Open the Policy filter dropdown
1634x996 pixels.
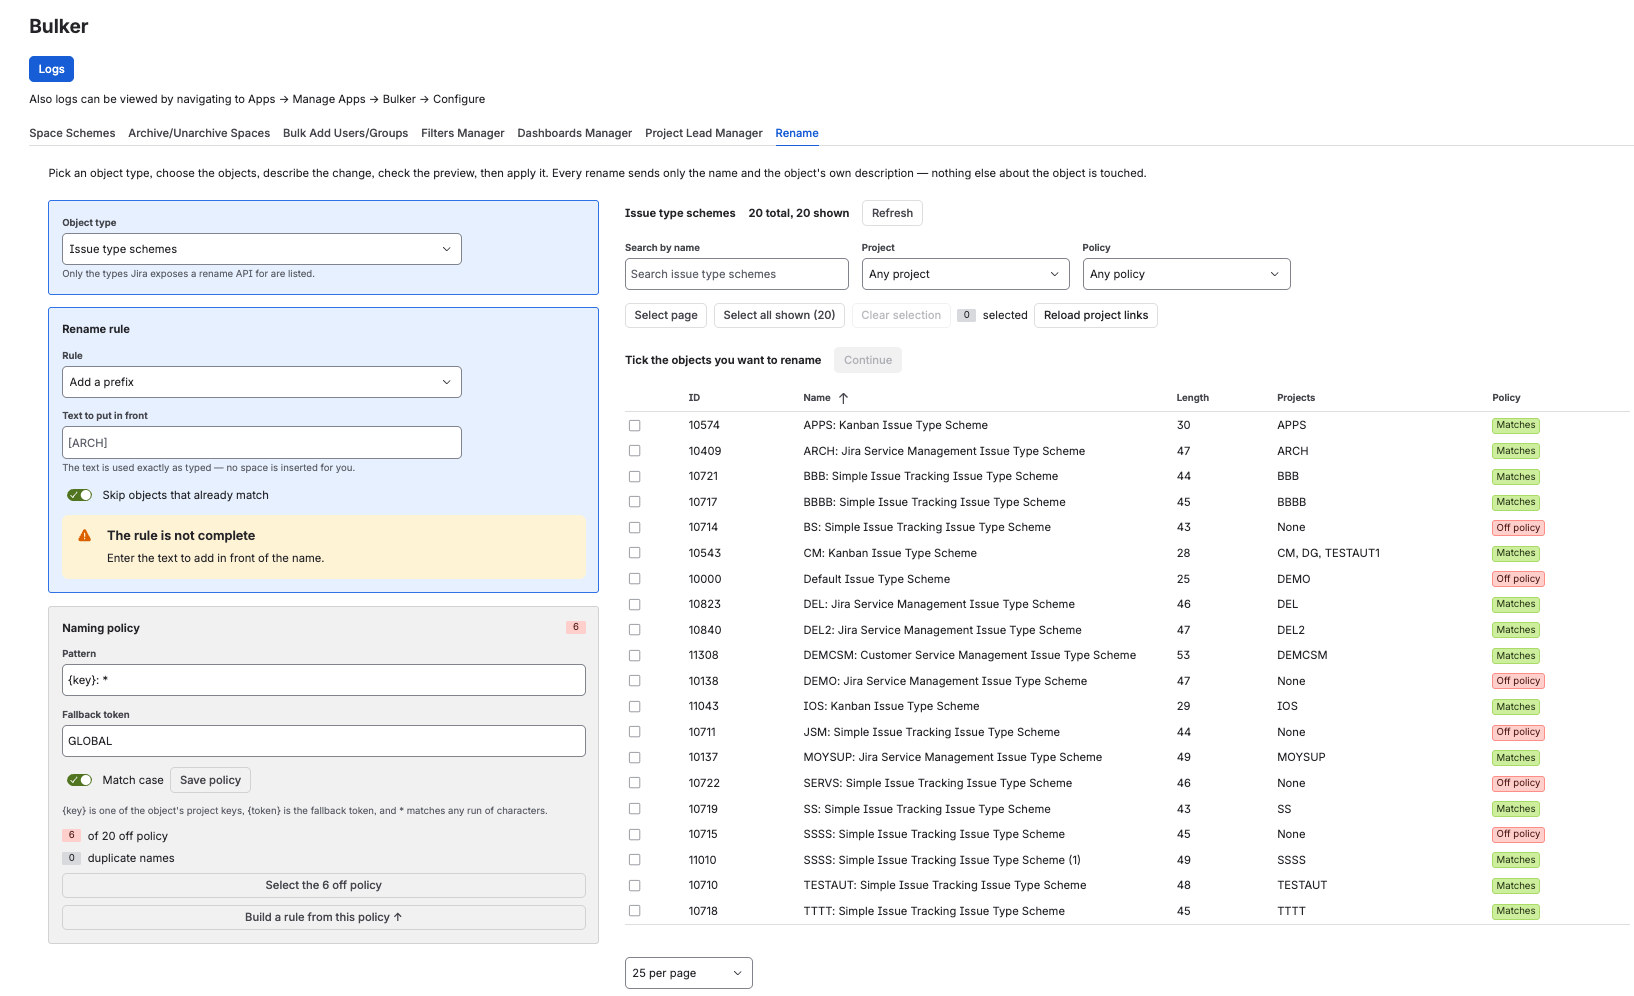point(1187,274)
